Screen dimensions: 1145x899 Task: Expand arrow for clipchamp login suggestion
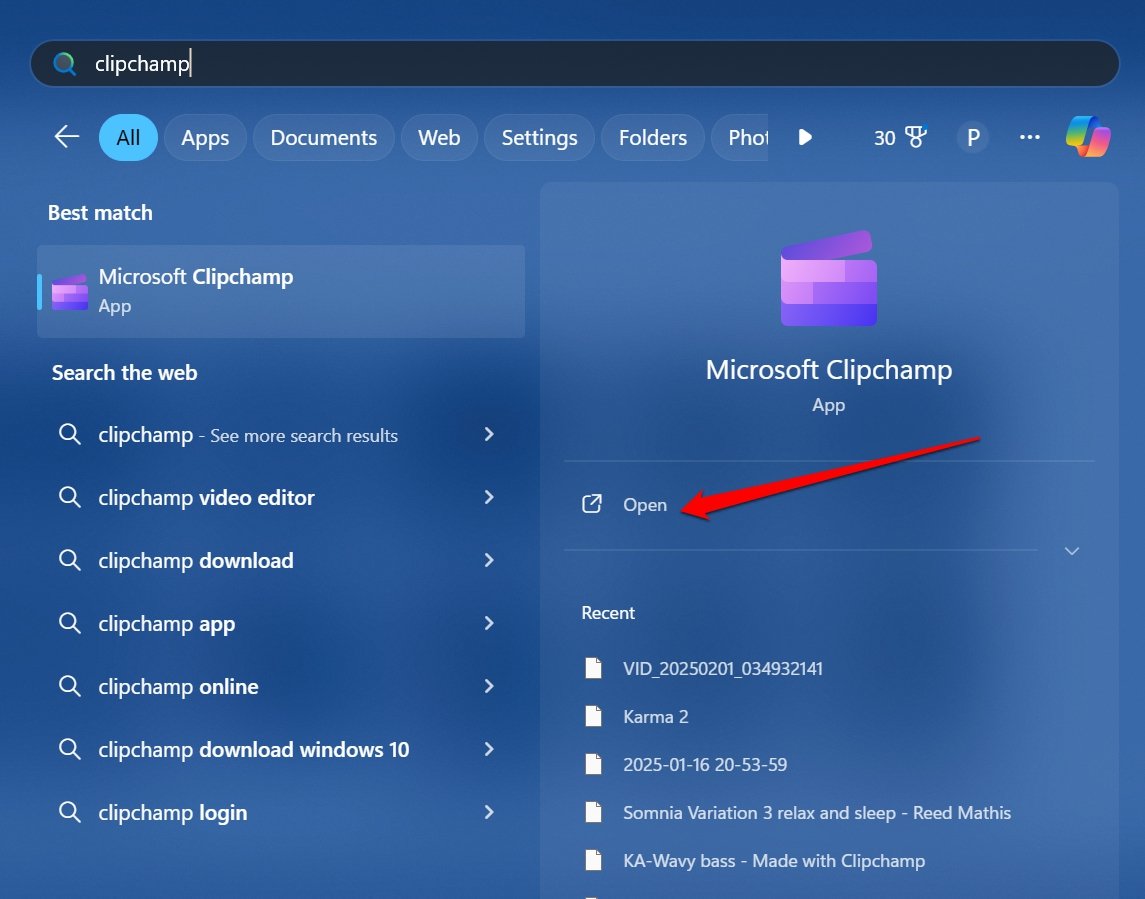pos(489,812)
